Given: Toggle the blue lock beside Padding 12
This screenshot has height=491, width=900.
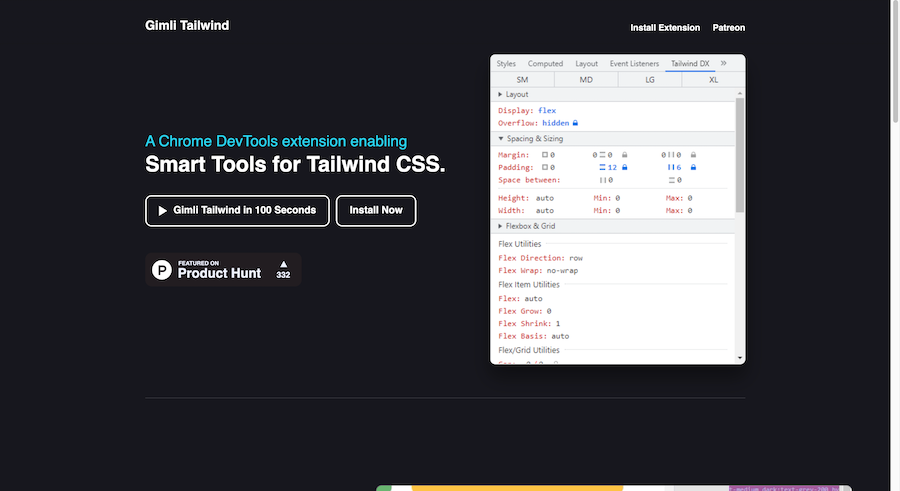Looking at the screenshot, I should pos(624,168).
